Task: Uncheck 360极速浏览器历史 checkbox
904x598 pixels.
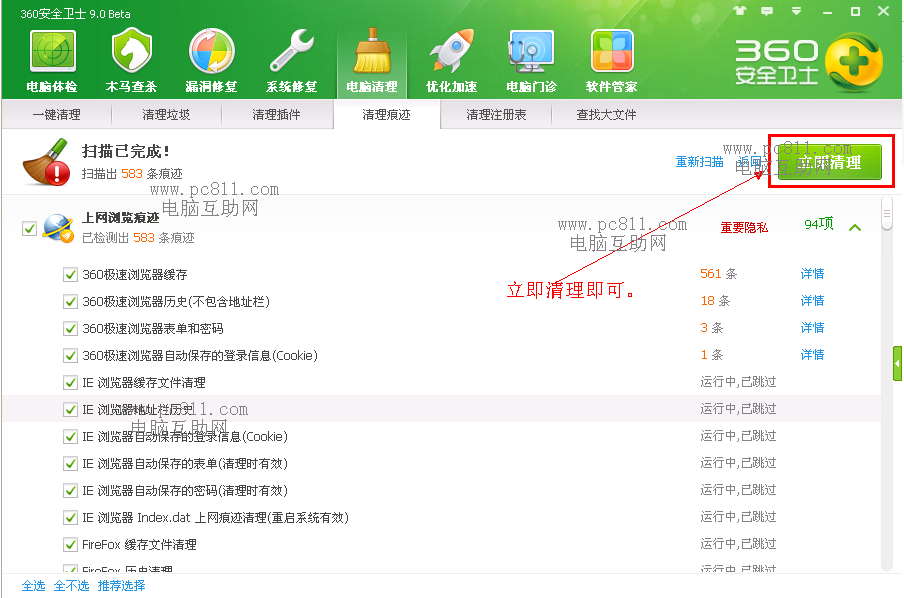Action: point(70,302)
